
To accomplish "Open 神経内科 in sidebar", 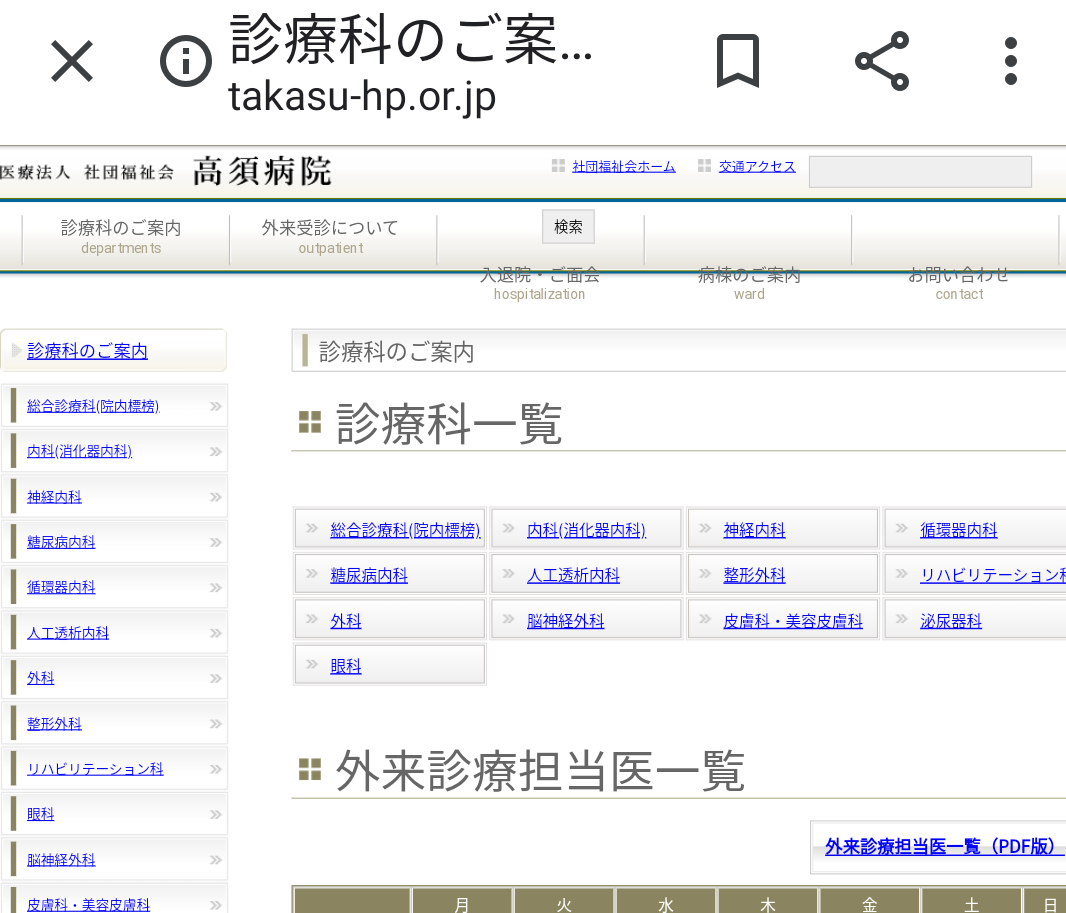I will tap(54, 497).
